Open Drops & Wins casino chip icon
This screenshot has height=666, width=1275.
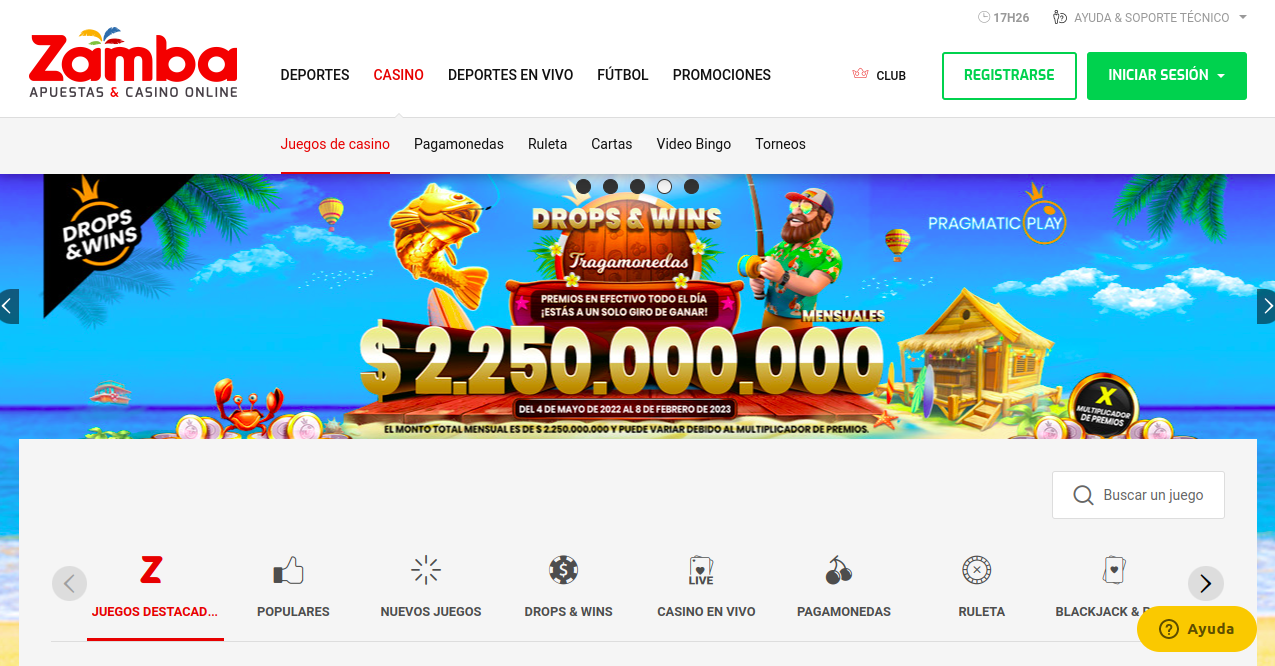pos(564,570)
